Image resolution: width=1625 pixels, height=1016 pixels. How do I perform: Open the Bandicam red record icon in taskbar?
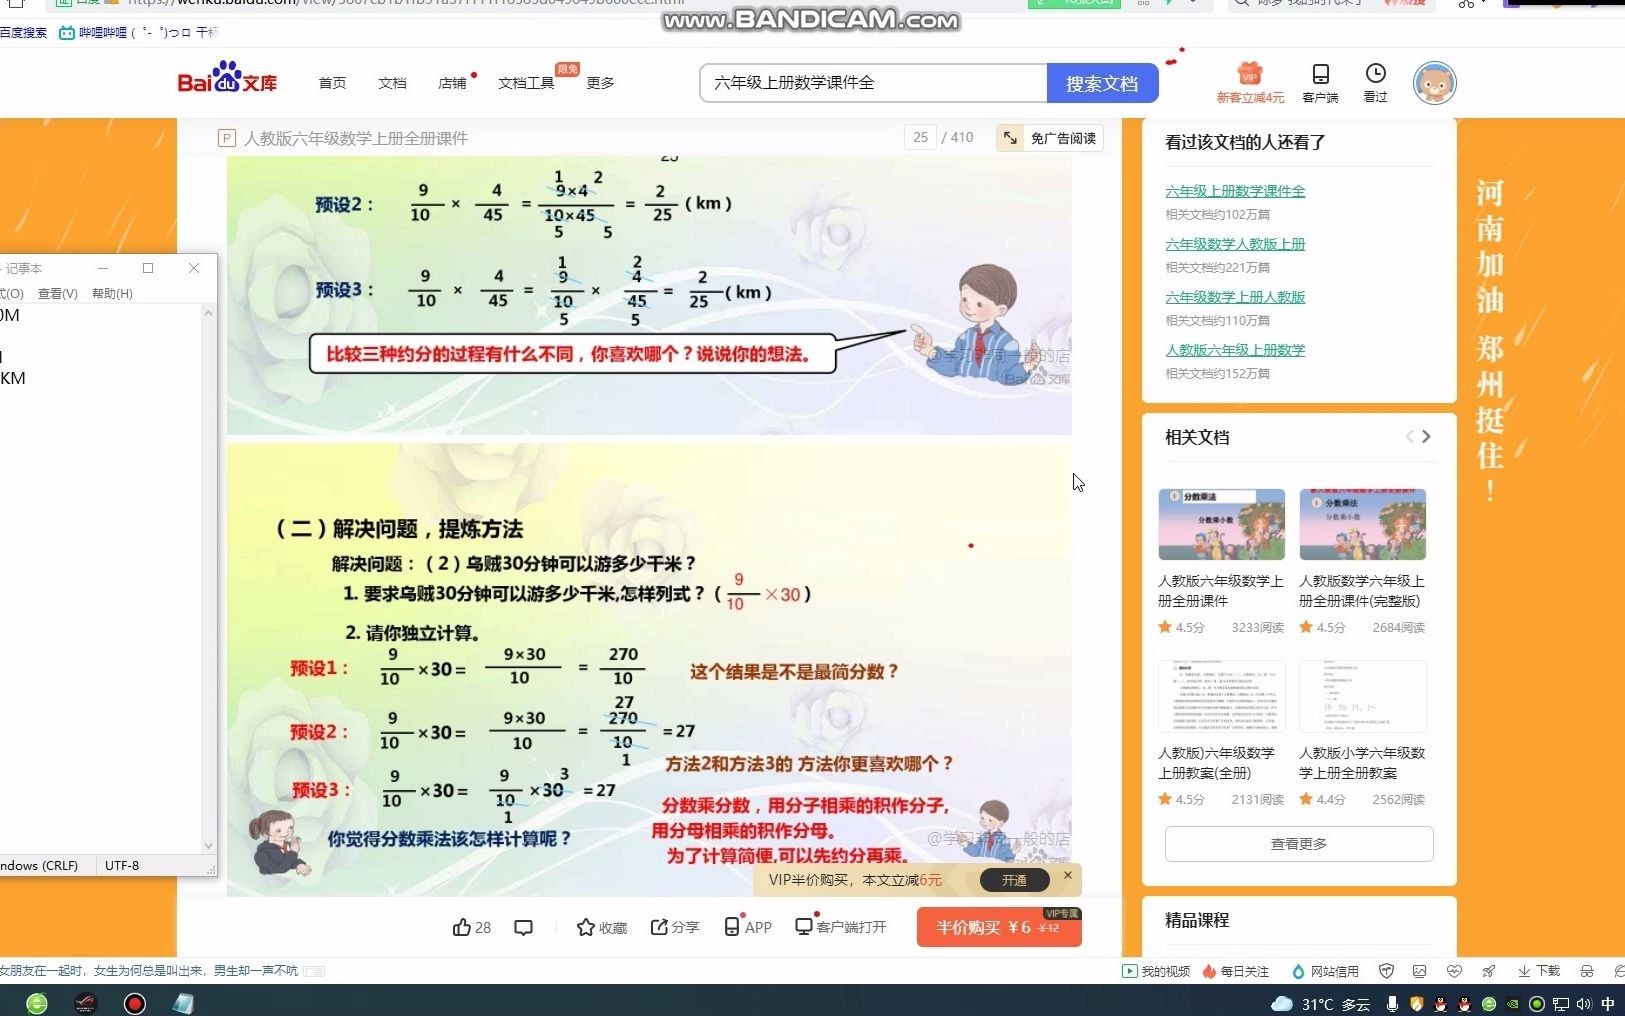pyautogui.click(x=135, y=1004)
